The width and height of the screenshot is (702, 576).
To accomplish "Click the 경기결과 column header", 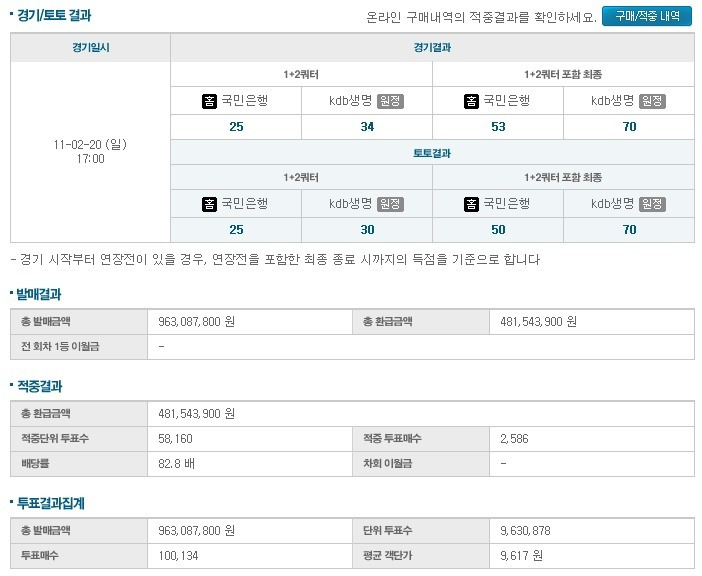I will click(432, 47).
